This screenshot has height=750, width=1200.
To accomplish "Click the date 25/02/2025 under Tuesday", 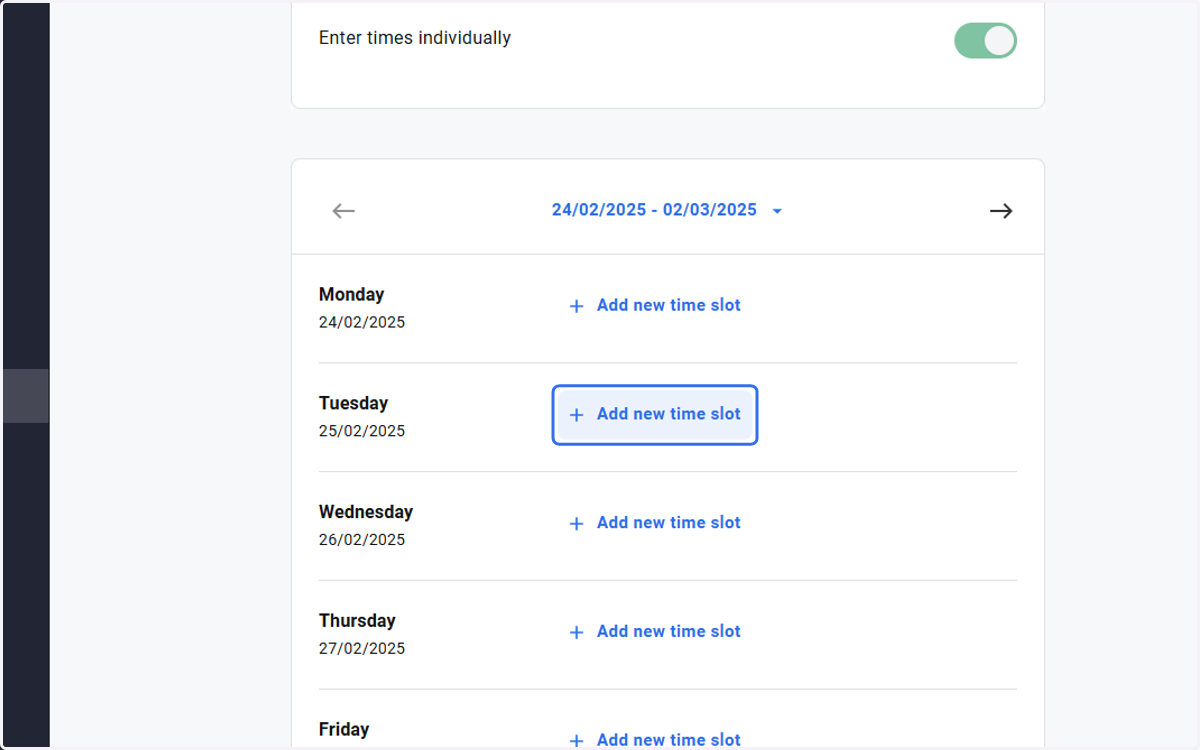I will point(362,431).
